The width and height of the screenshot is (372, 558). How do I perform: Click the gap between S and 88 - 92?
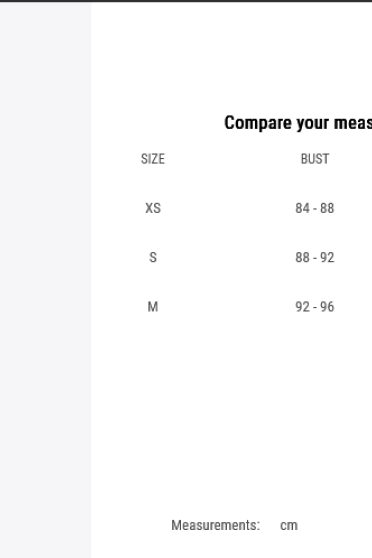(226, 257)
